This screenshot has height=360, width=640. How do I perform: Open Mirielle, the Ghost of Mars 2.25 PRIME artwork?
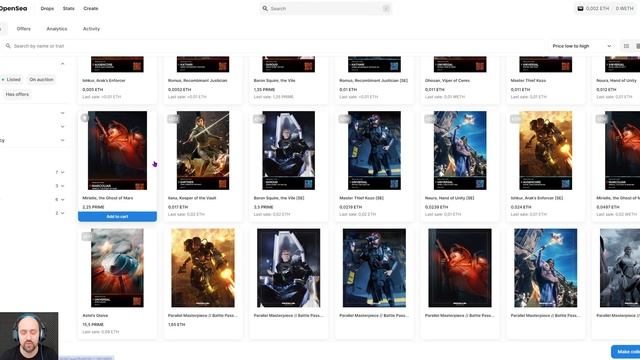pos(118,151)
